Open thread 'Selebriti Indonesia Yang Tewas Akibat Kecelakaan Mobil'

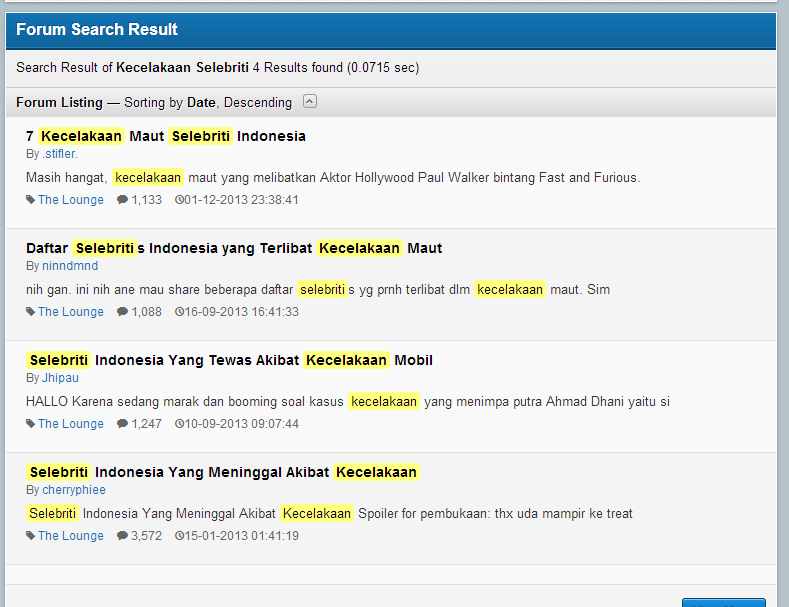(x=229, y=360)
